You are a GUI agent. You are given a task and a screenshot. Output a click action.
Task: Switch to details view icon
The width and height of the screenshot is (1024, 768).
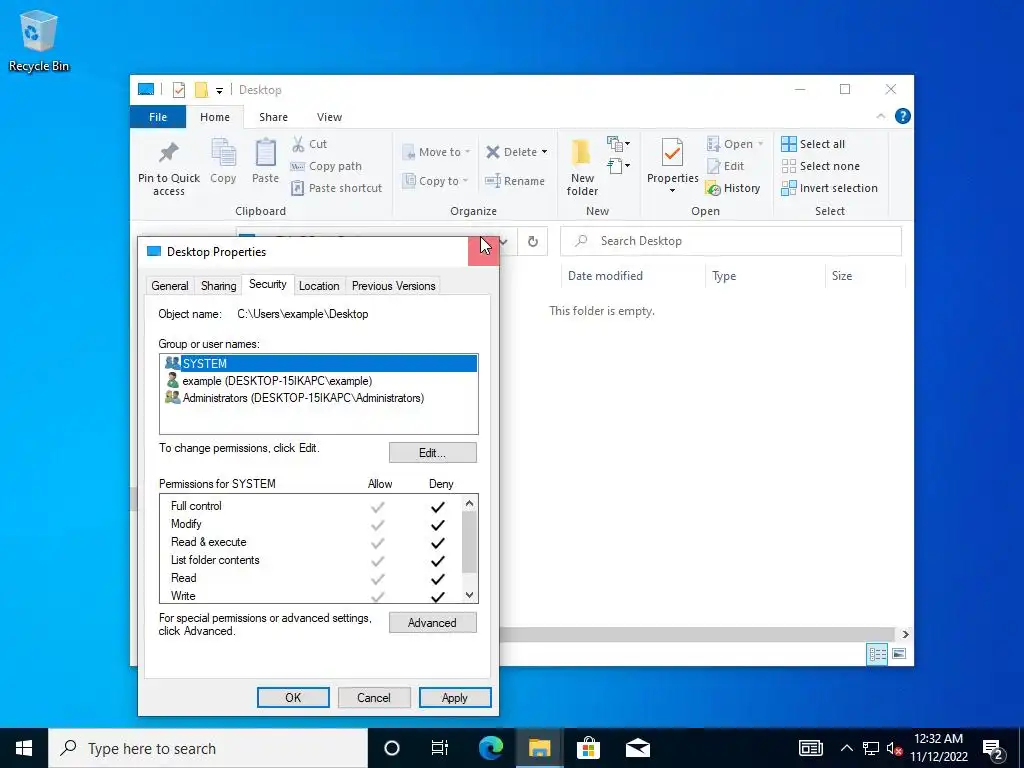tap(877, 654)
